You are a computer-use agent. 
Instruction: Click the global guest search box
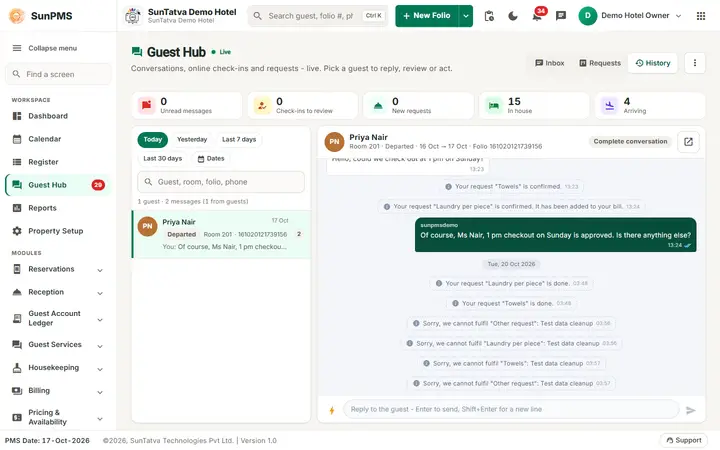pyautogui.click(x=318, y=16)
